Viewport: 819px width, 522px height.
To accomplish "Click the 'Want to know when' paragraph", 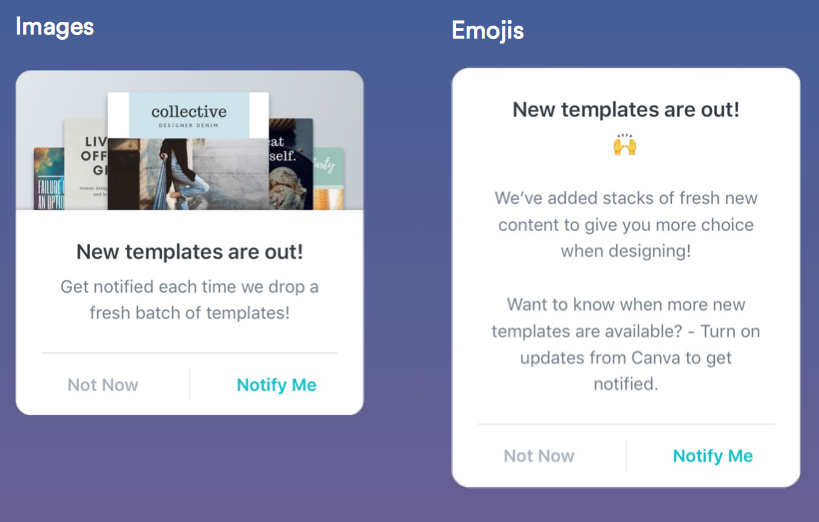I will pos(626,304).
